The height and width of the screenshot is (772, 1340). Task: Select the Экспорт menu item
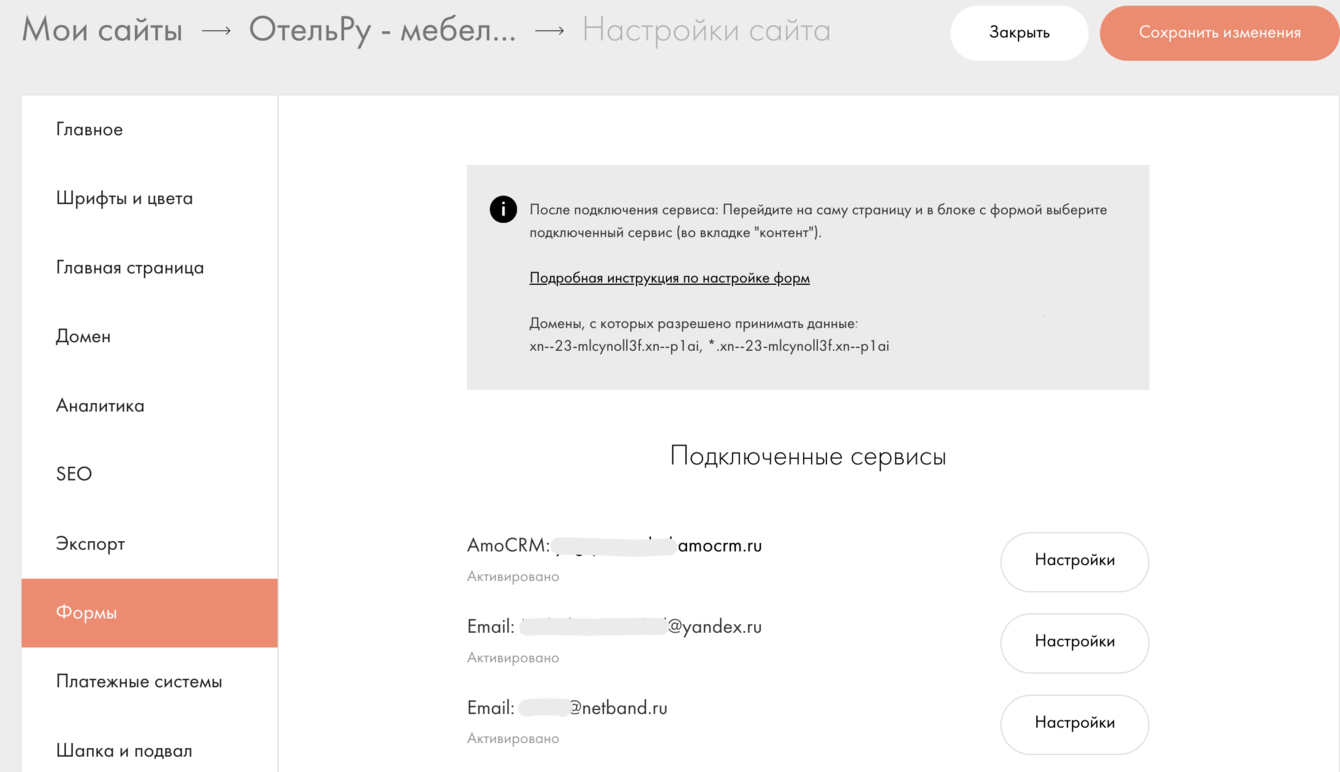pyautogui.click(x=90, y=544)
